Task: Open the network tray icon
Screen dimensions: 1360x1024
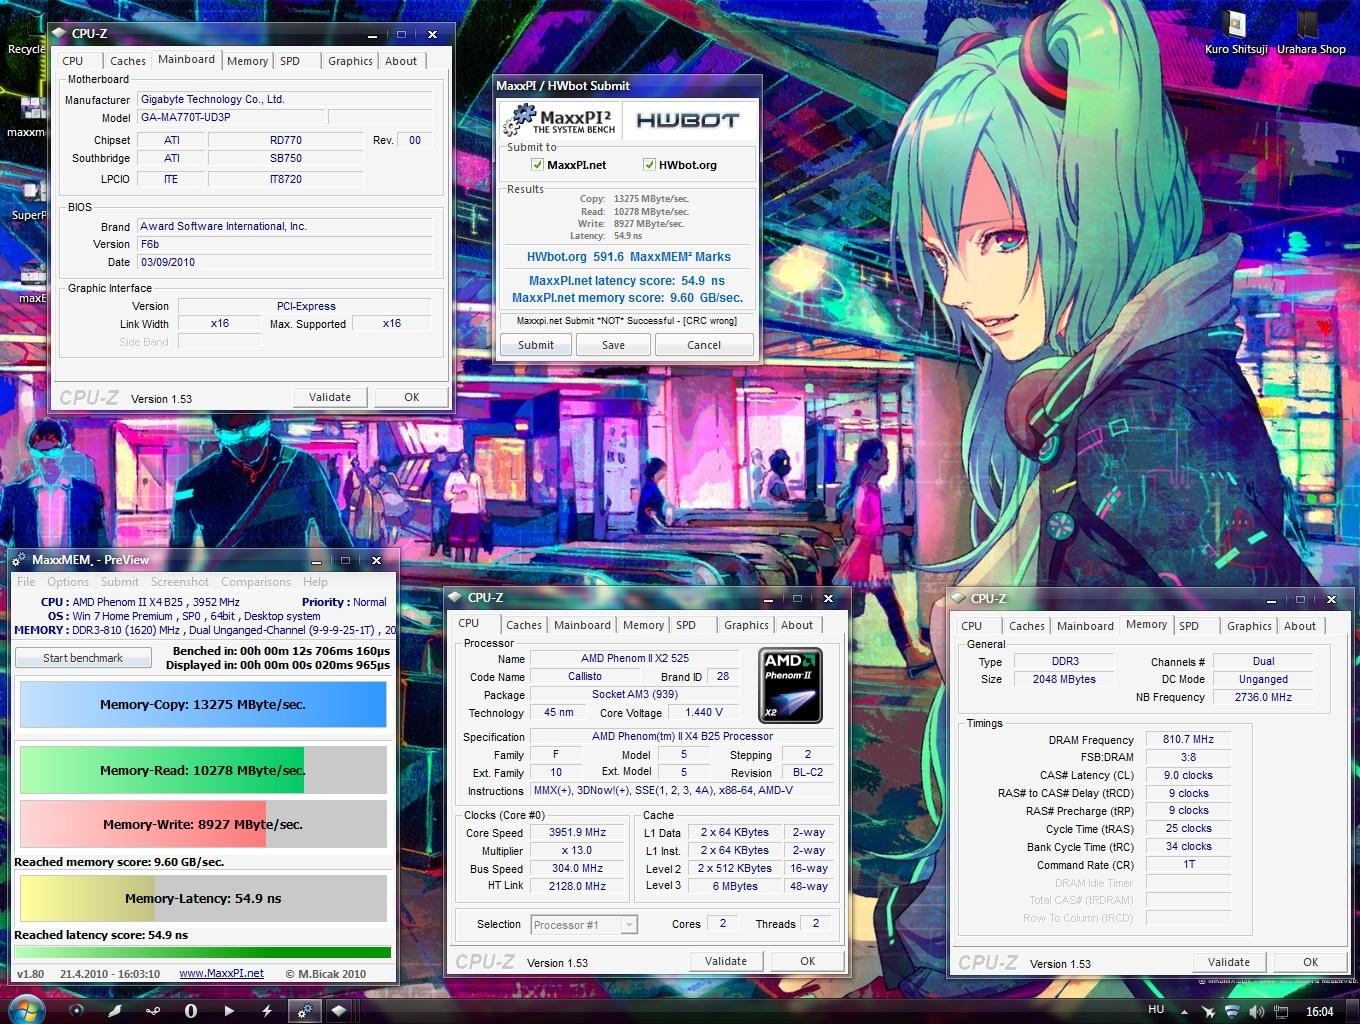Action: click(x=1281, y=1012)
